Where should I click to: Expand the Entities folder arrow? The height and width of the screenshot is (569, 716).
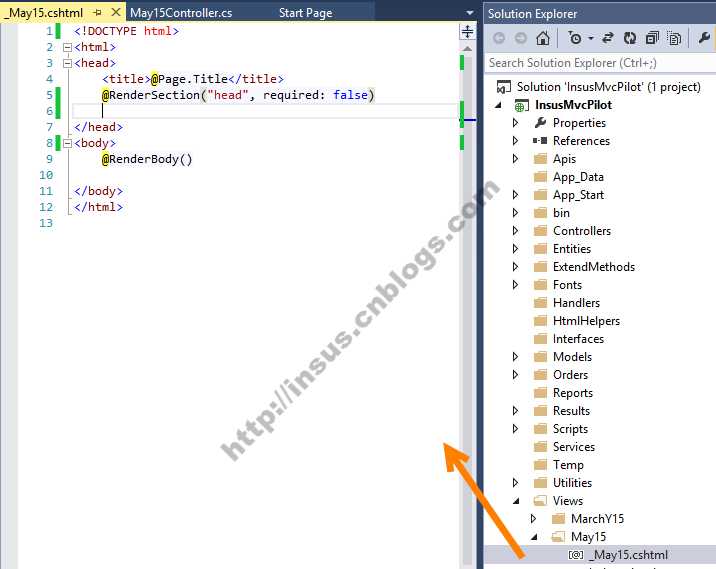pos(516,249)
